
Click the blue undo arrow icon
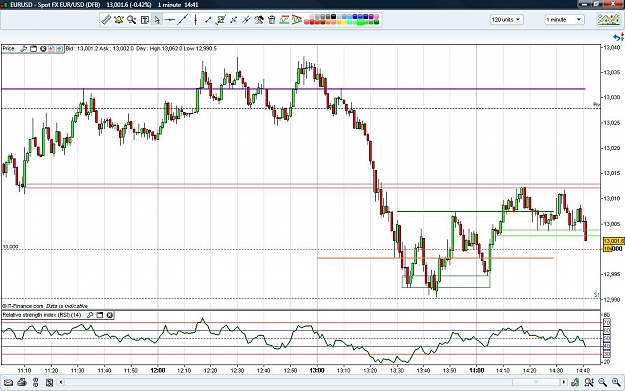pyautogui.click(x=617, y=37)
